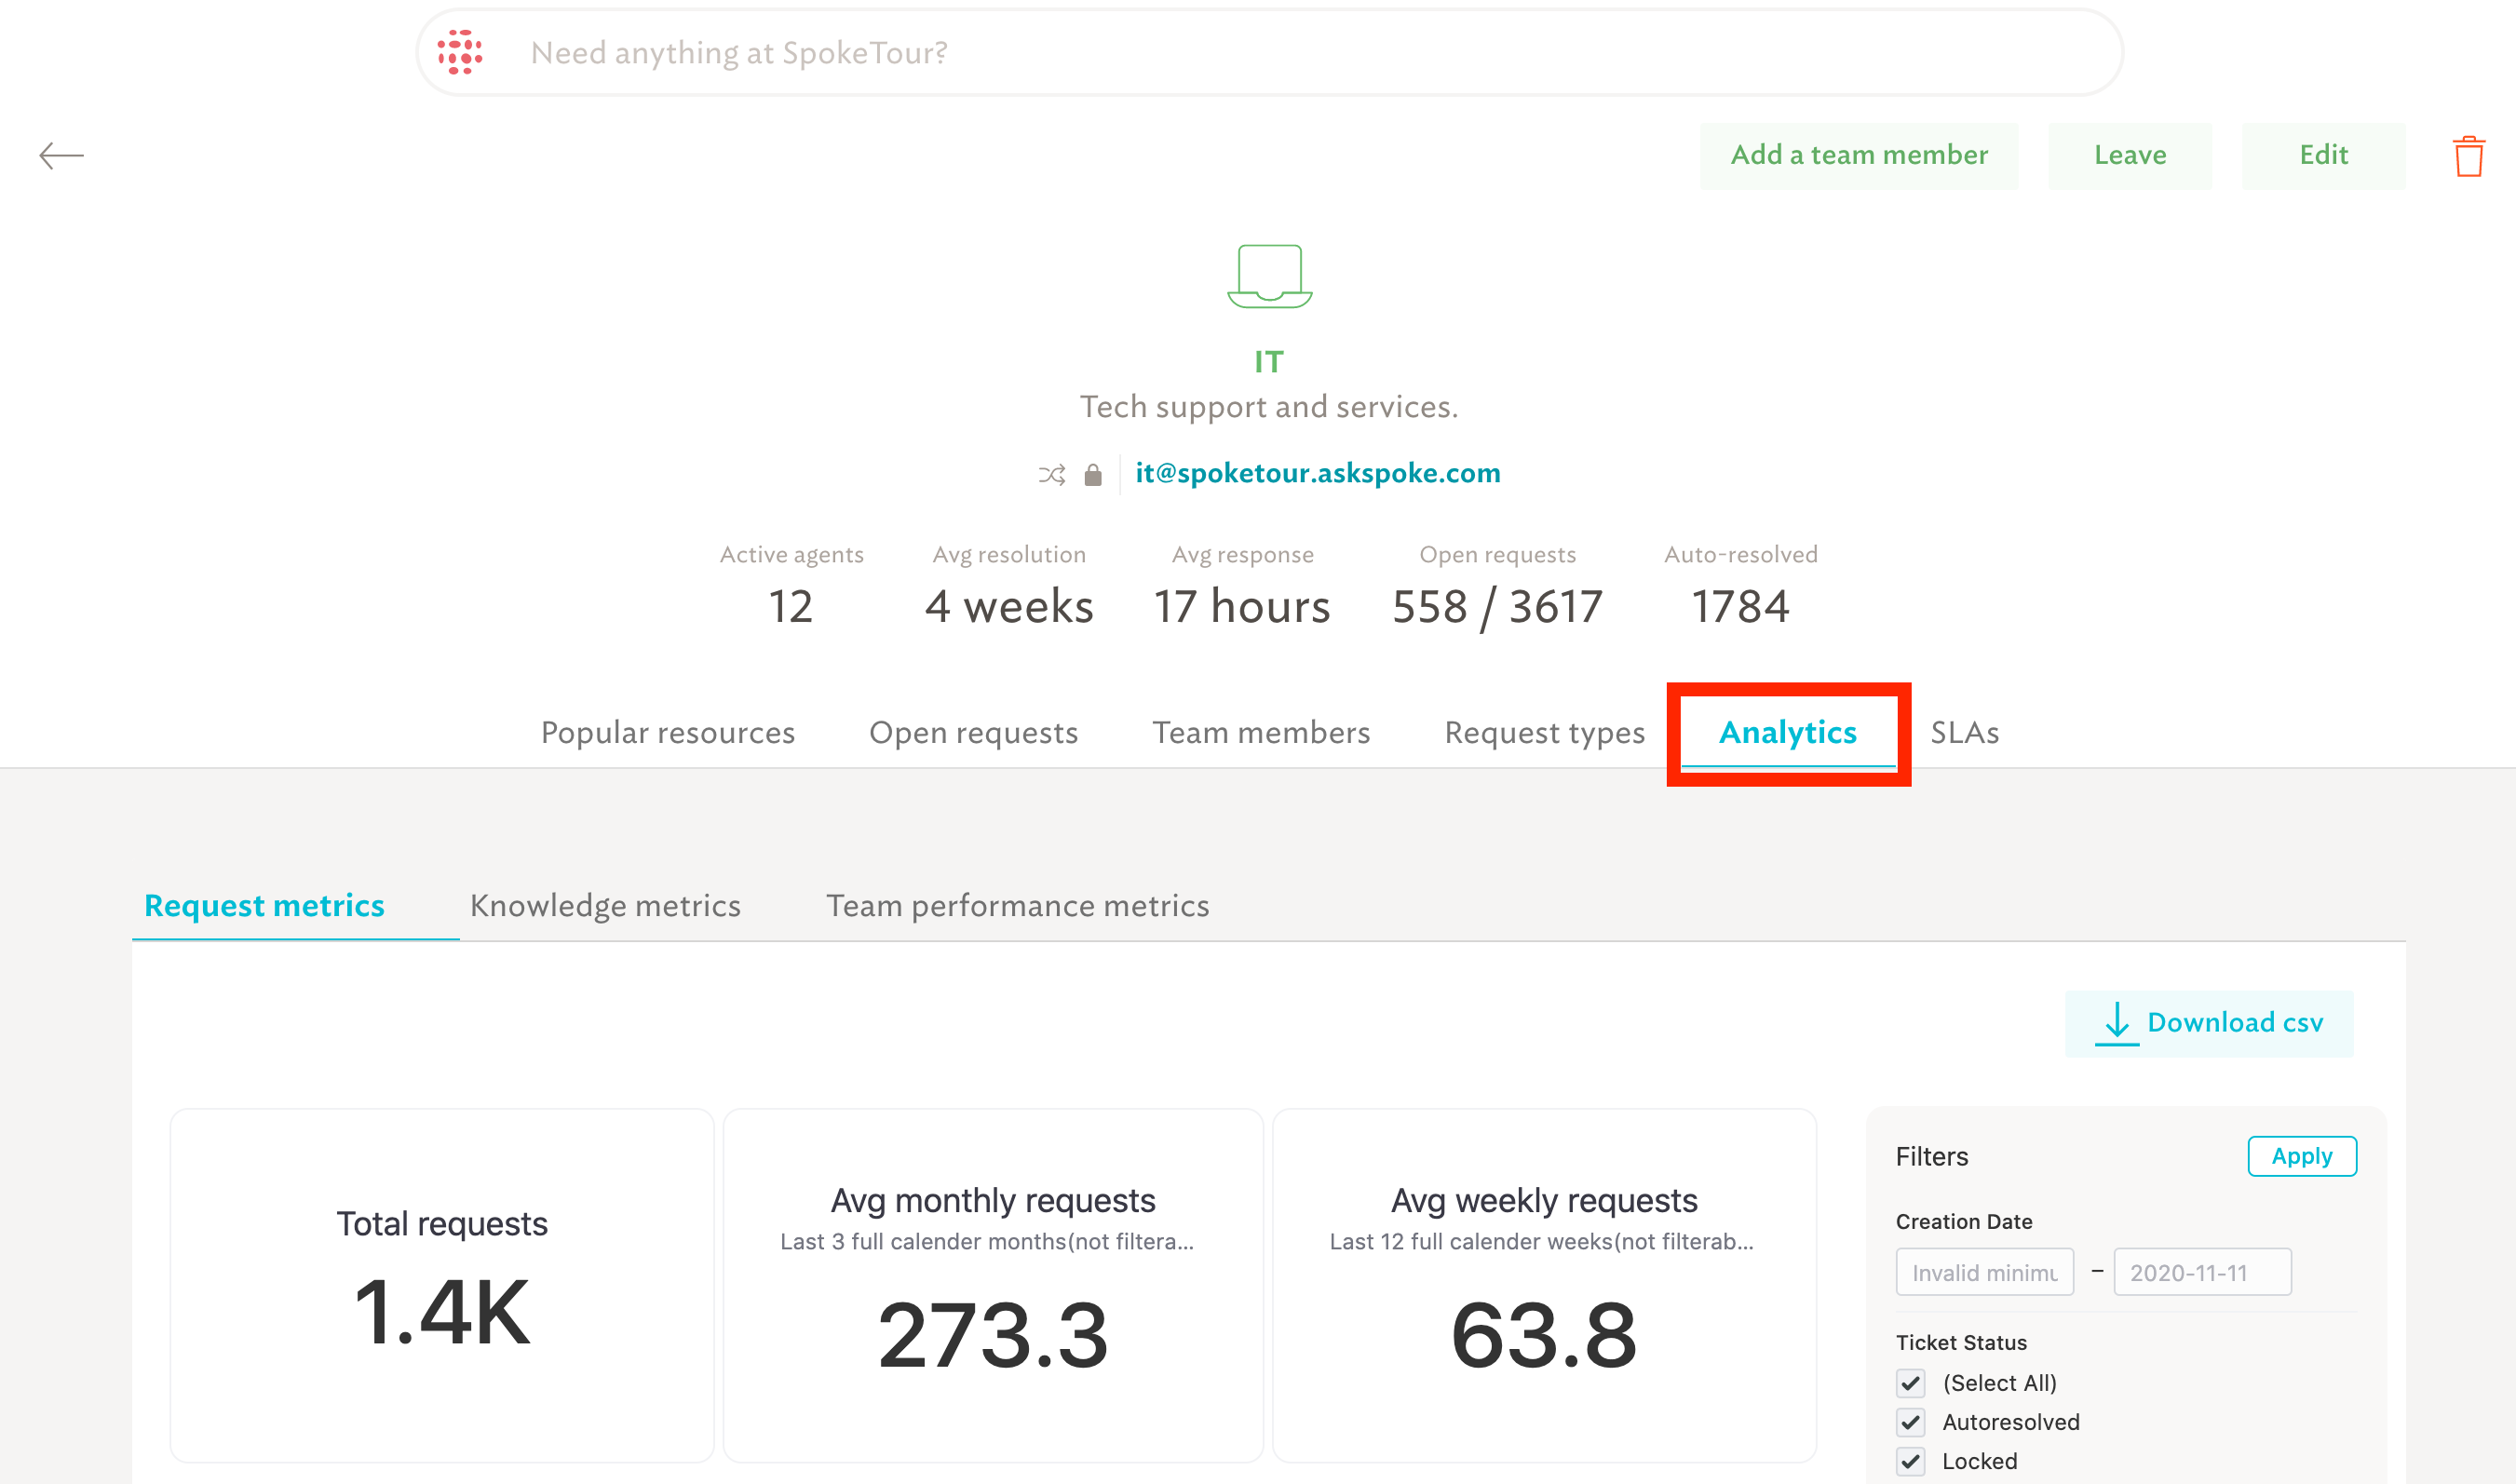The image size is (2516, 1484).
Task: Click the Total requests 1.4K card
Action: tap(442, 1285)
